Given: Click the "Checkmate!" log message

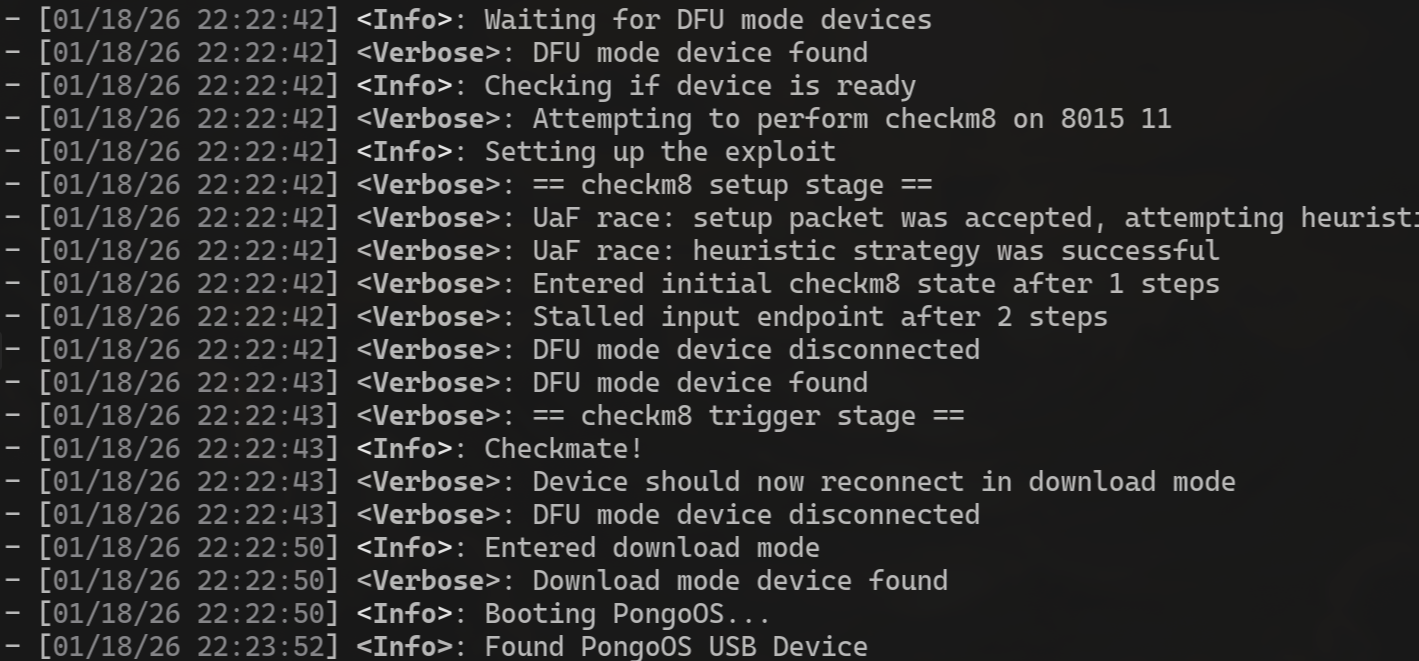Looking at the screenshot, I should coord(563,449).
